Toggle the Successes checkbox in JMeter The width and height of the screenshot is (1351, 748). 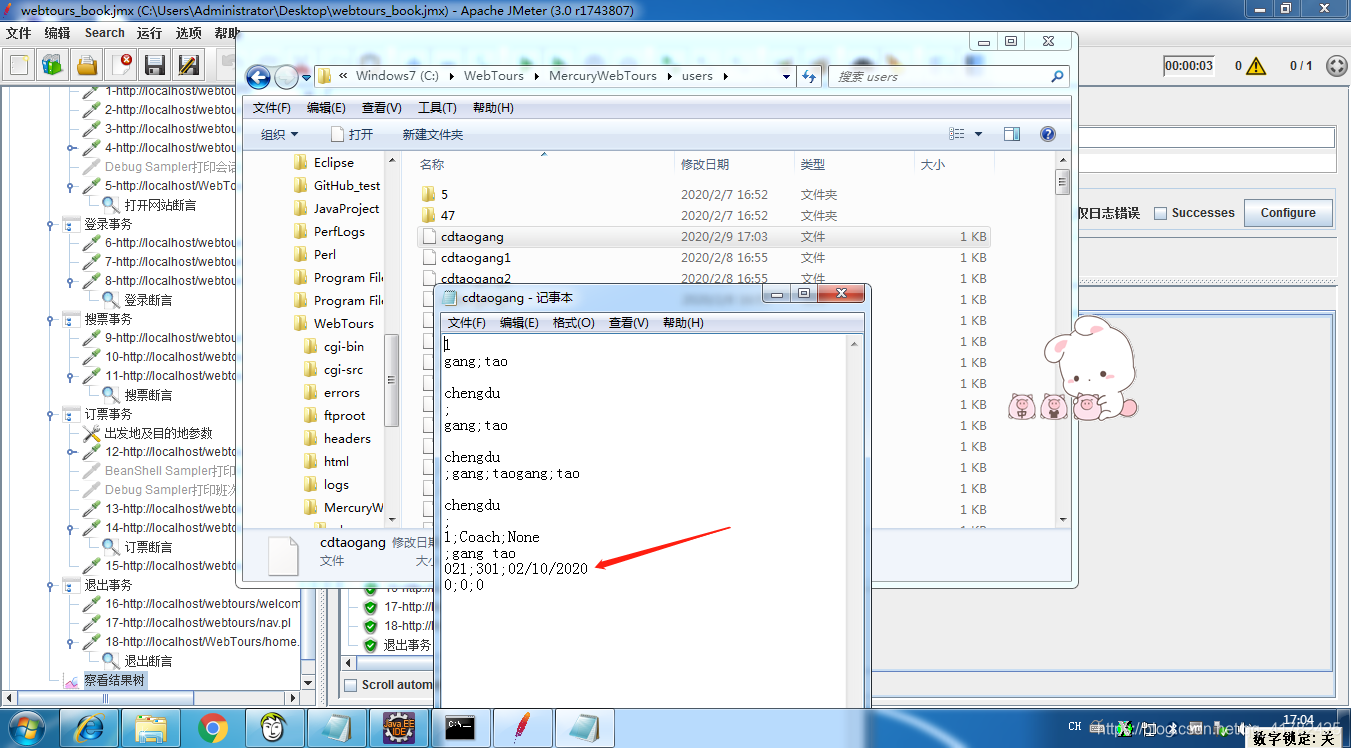pyautogui.click(x=1160, y=213)
